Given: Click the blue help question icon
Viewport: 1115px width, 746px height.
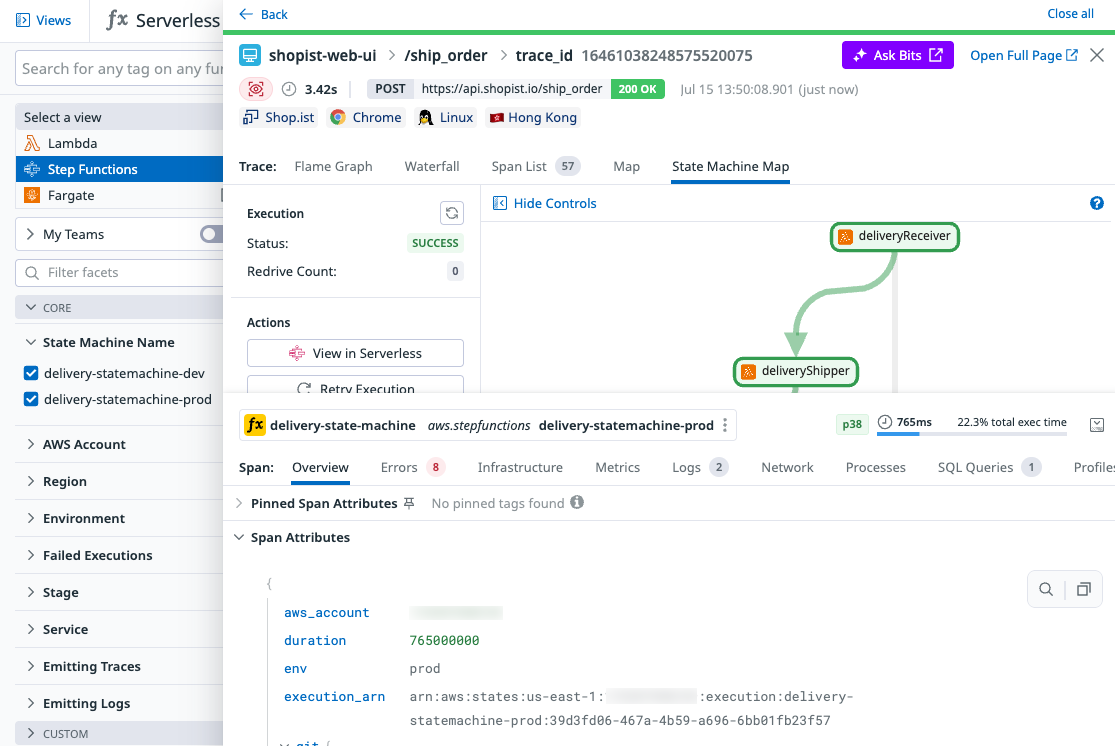Looking at the screenshot, I should (1097, 203).
